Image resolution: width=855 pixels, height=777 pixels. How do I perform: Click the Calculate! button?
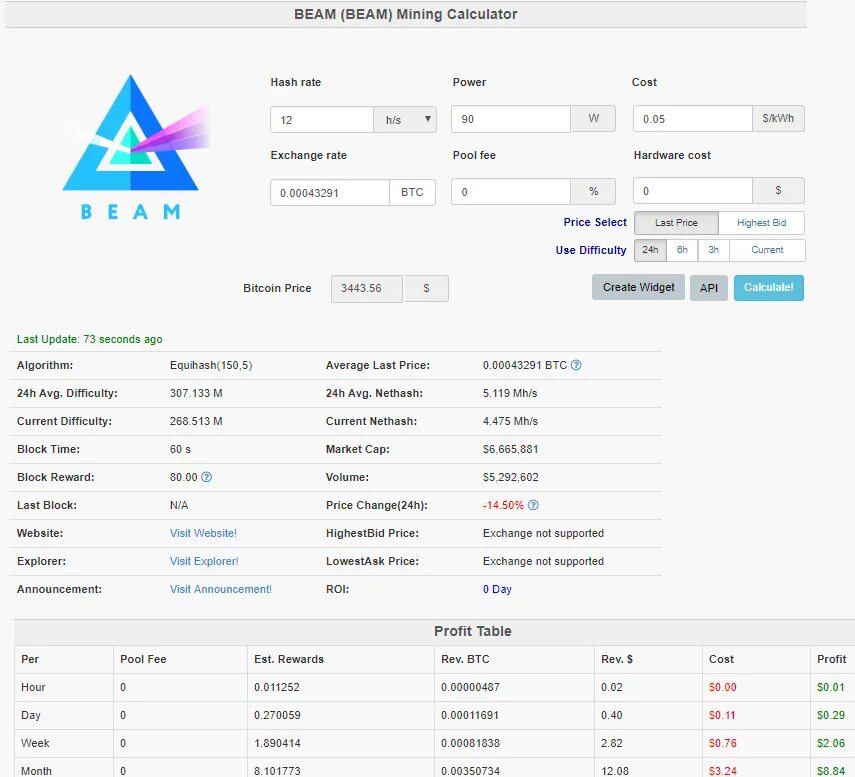click(768, 287)
